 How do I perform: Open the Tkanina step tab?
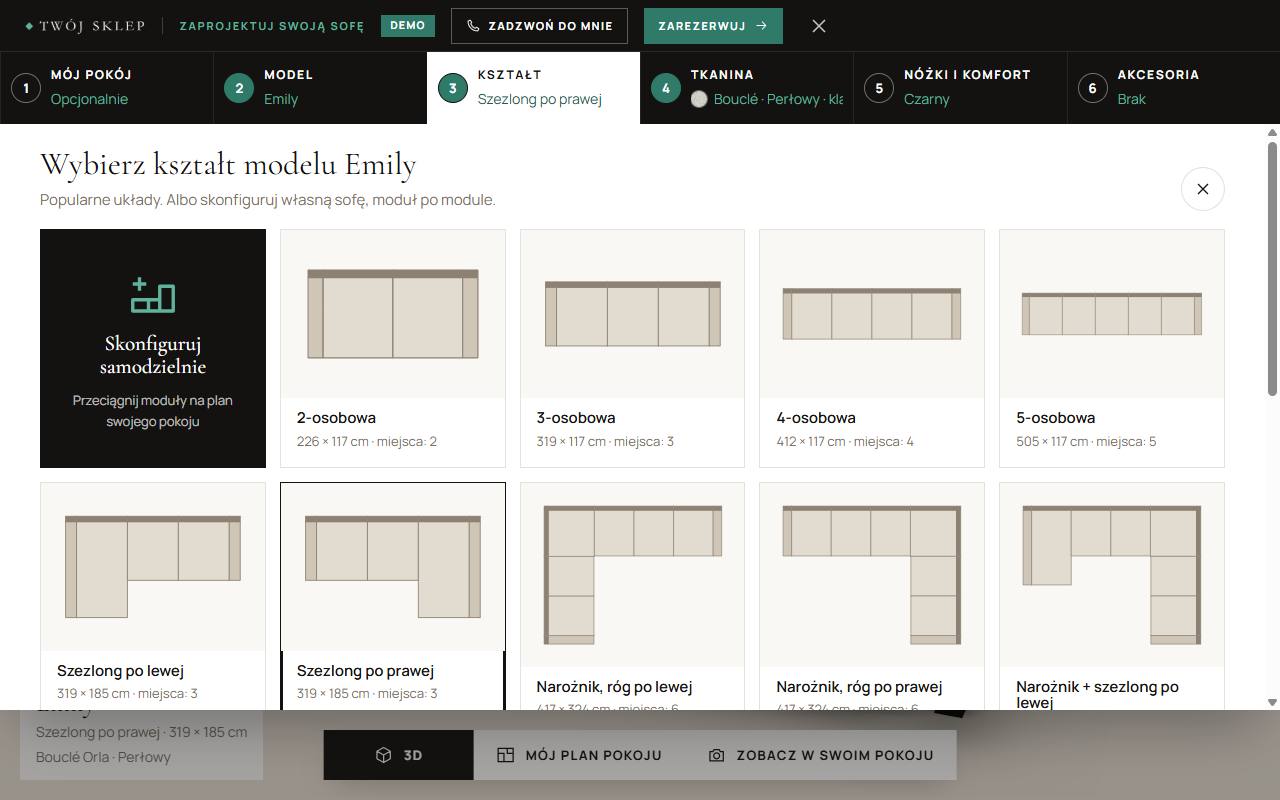[747, 88]
